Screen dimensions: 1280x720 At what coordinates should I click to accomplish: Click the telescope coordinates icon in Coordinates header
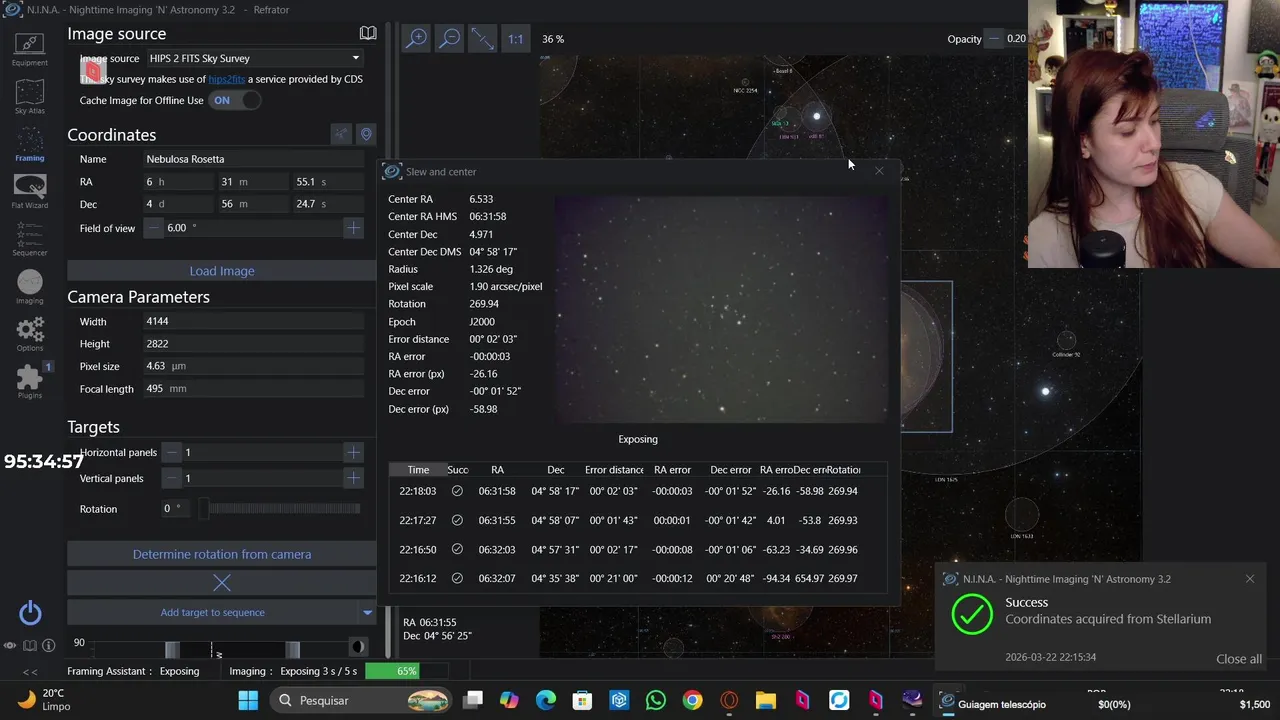pos(341,134)
